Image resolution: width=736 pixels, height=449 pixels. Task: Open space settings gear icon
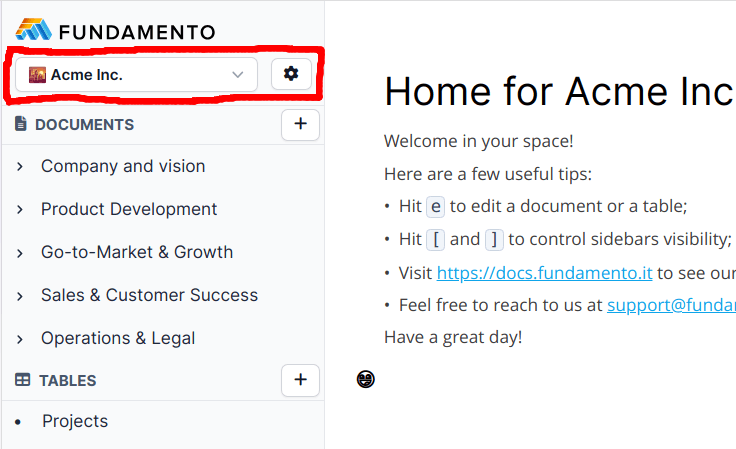click(291, 74)
